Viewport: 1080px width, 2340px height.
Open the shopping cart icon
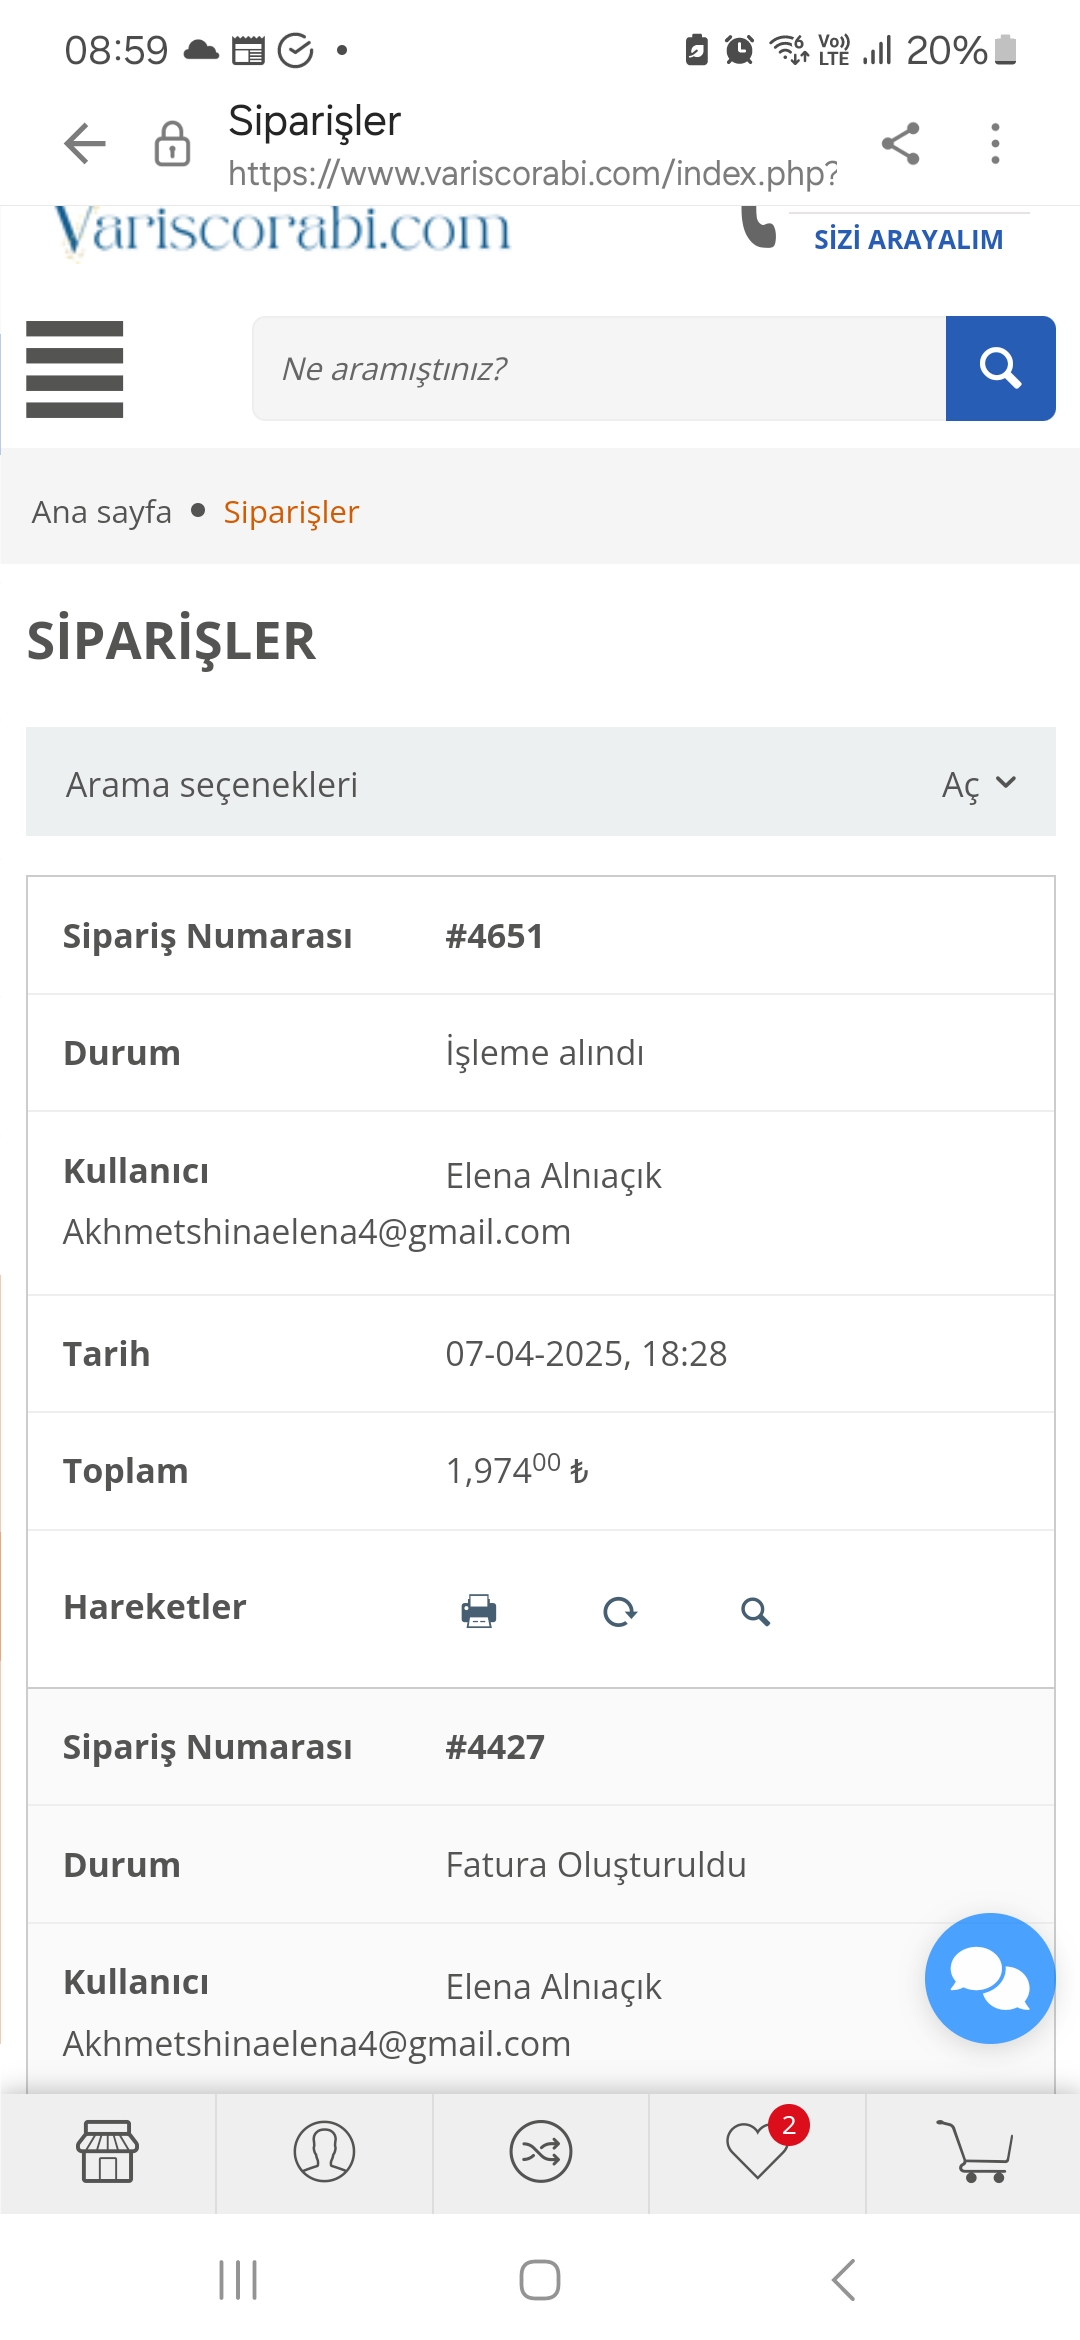(974, 2150)
